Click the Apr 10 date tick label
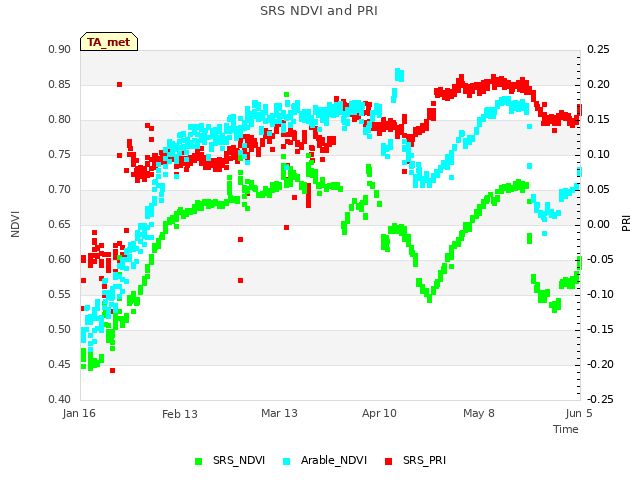The width and height of the screenshot is (640, 480). click(x=379, y=413)
